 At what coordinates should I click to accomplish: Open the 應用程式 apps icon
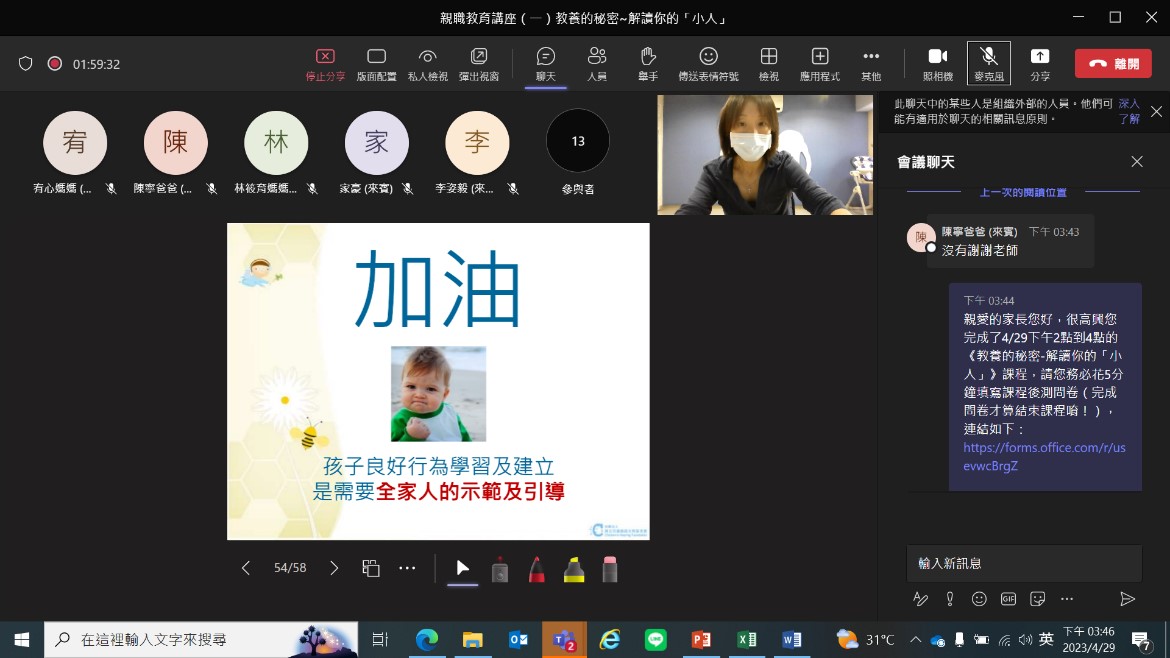pos(819,57)
